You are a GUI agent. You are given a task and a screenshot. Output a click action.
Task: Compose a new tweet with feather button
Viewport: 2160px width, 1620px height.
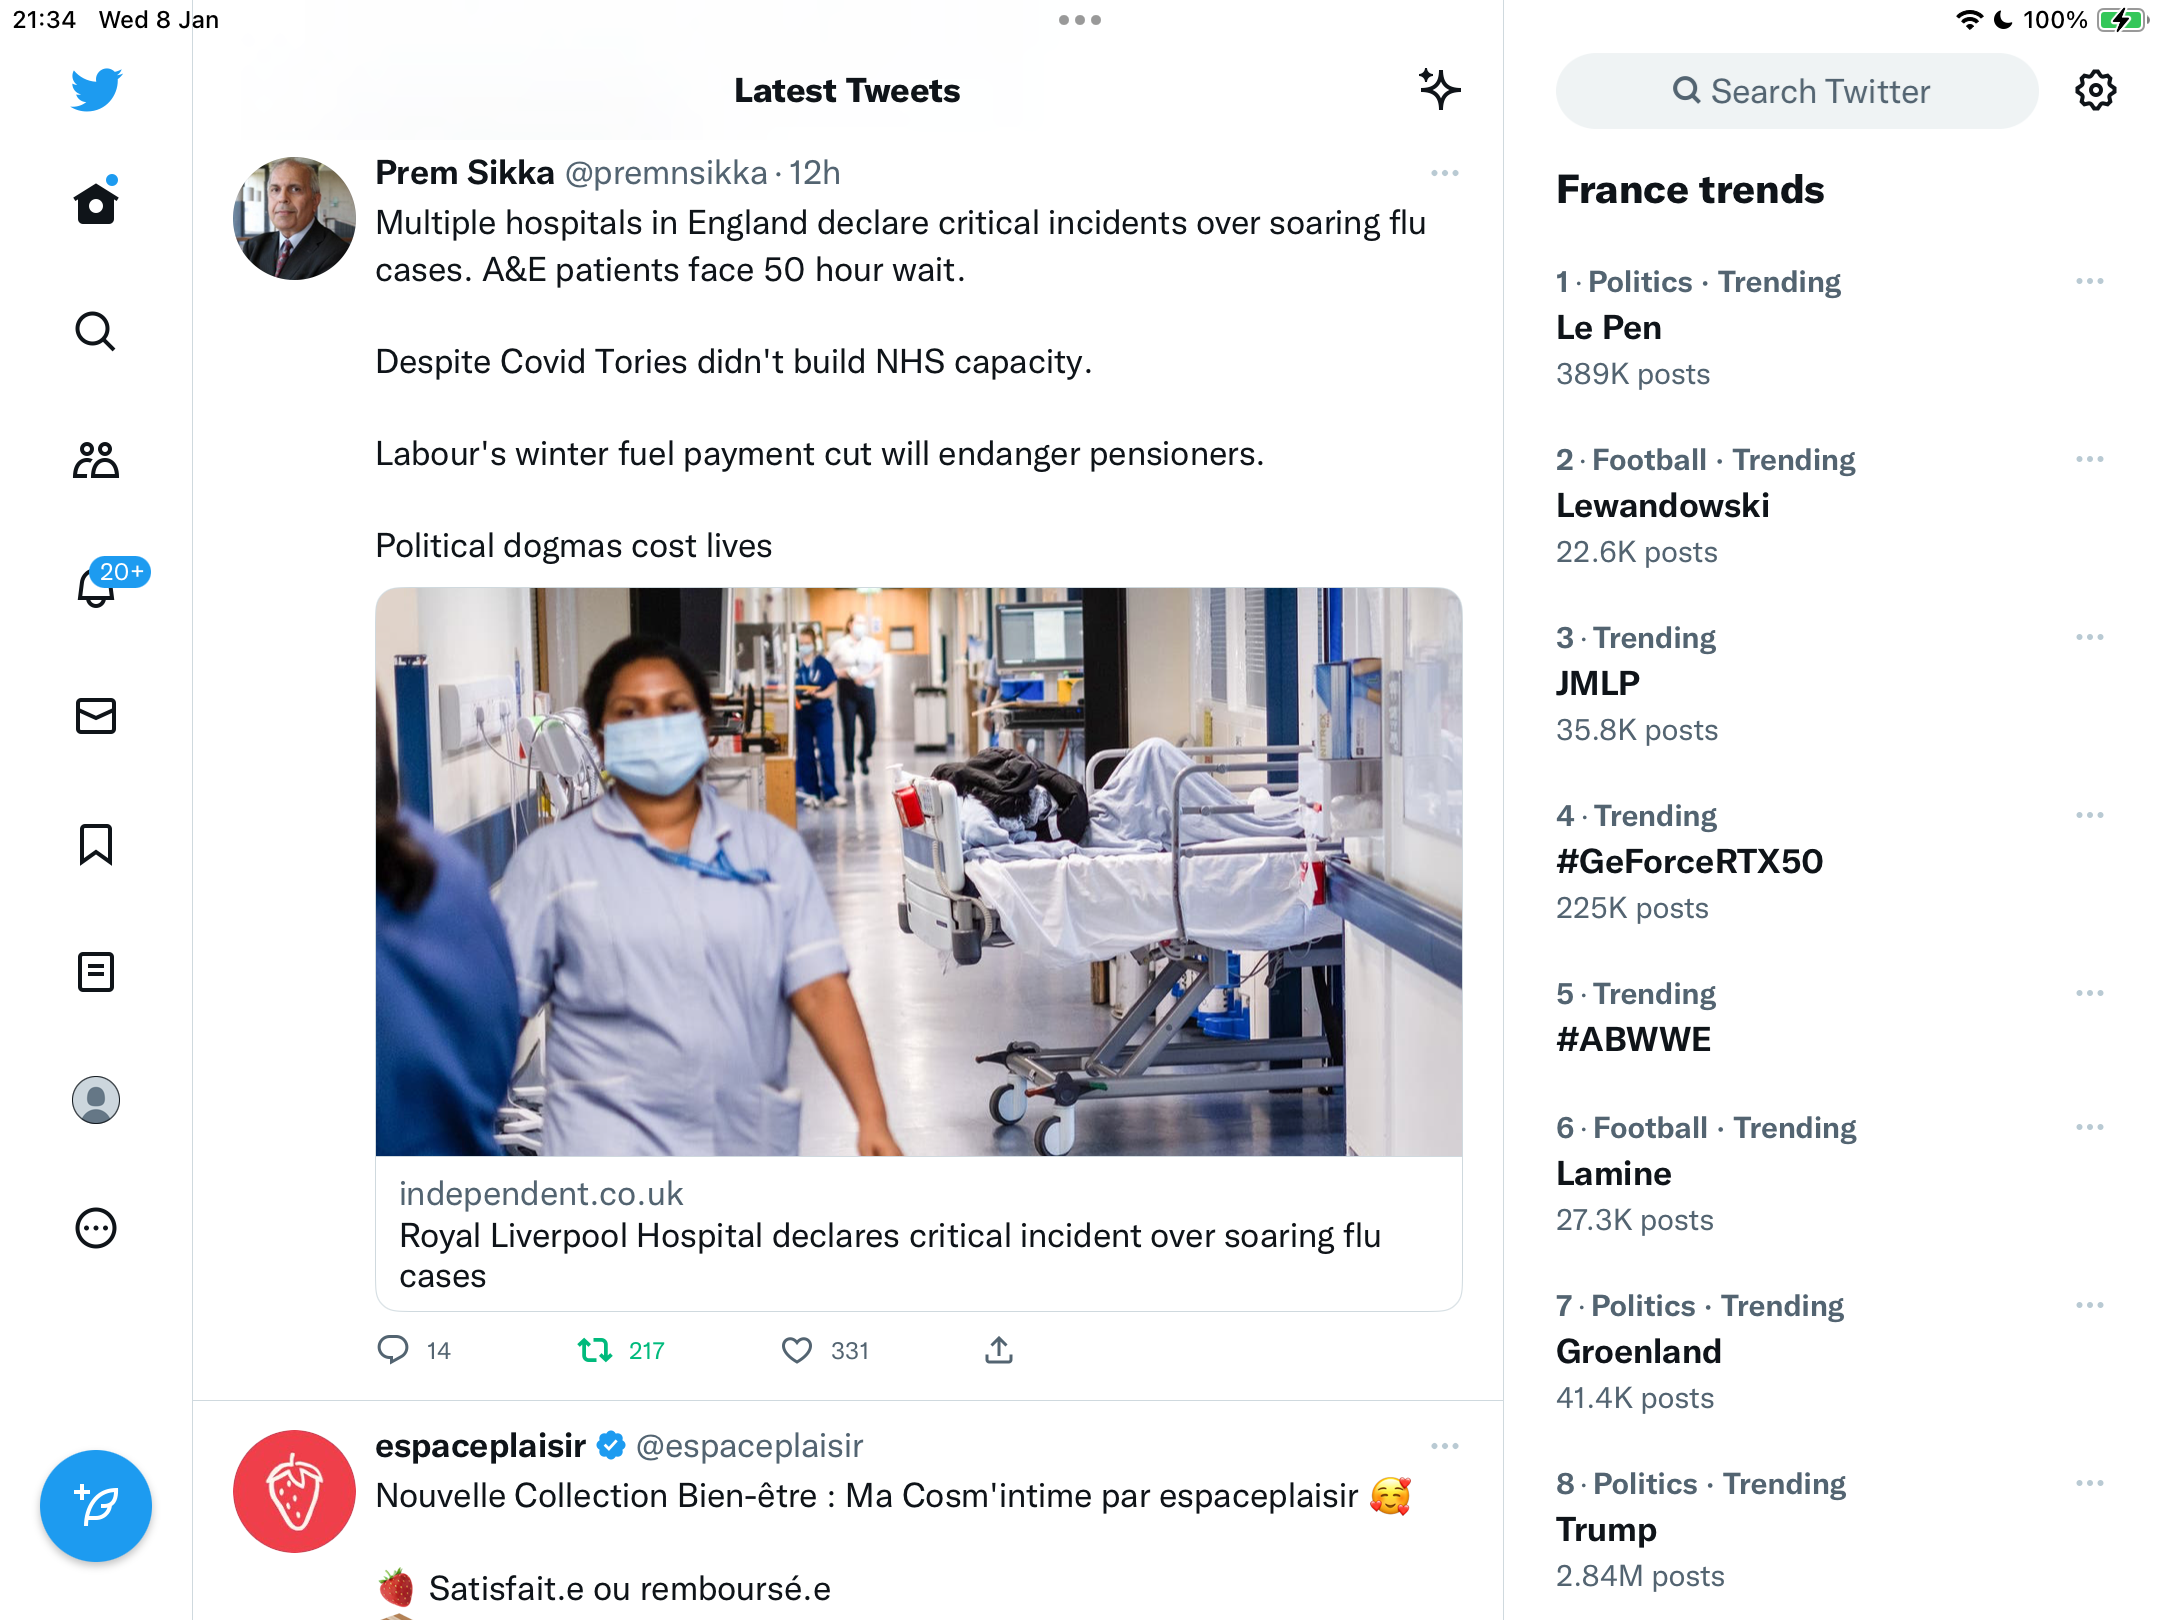click(x=96, y=1505)
